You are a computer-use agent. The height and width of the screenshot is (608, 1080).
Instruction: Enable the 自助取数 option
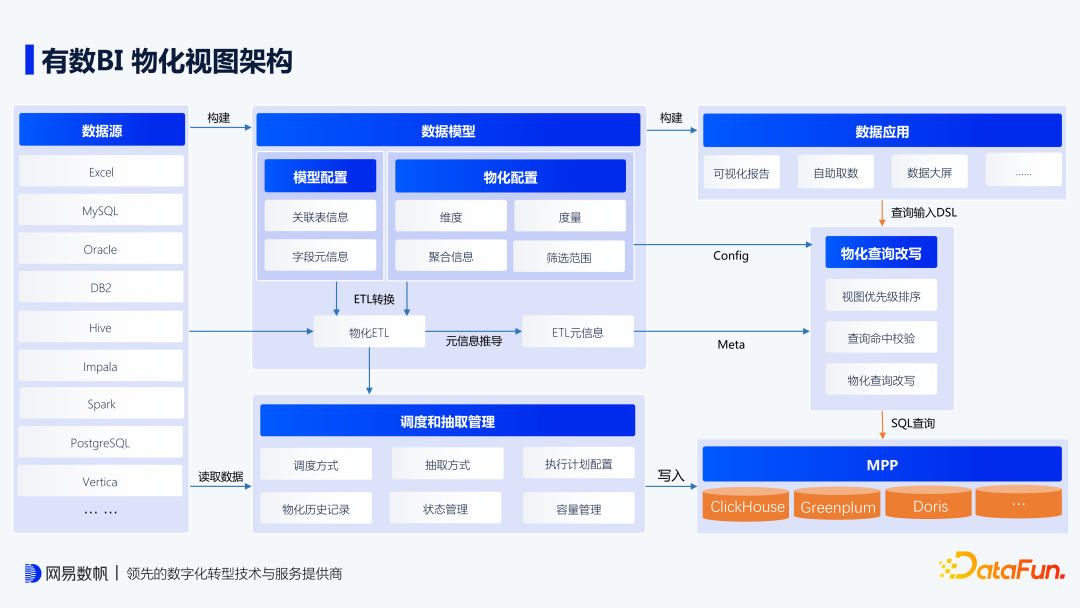tap(835, 171)
